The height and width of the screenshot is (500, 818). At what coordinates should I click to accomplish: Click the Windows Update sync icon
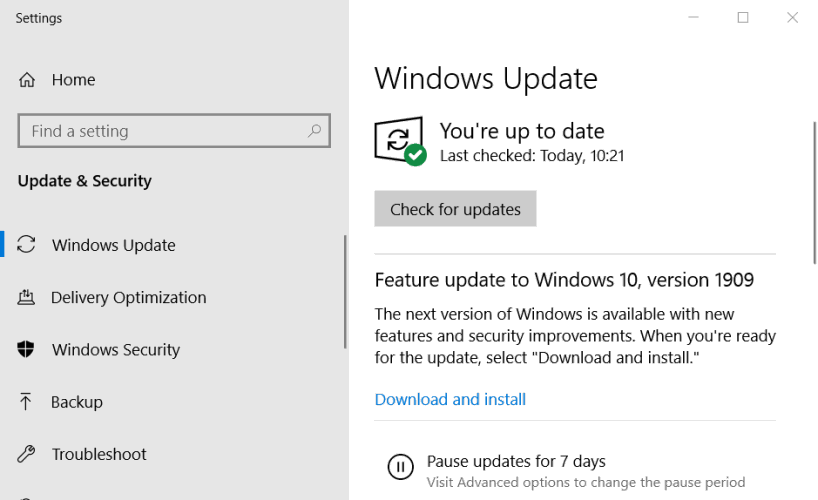[x=27, y=245]
